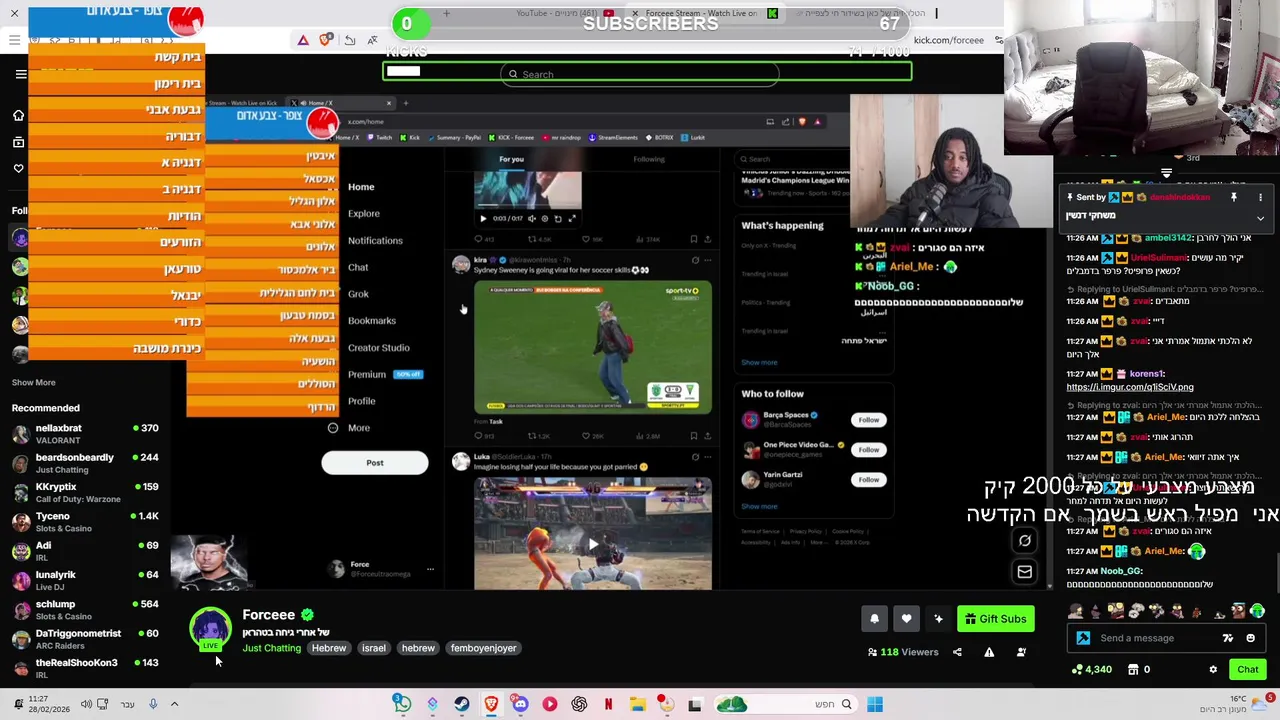Open chat settings gear
The image size is (1280, 720).
[x=1213, y=670]
